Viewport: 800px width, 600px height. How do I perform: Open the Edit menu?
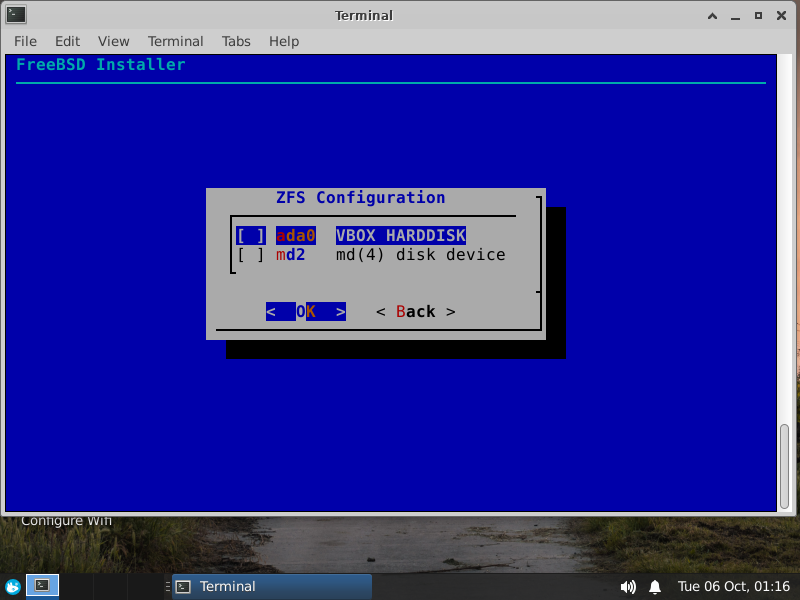67,41
